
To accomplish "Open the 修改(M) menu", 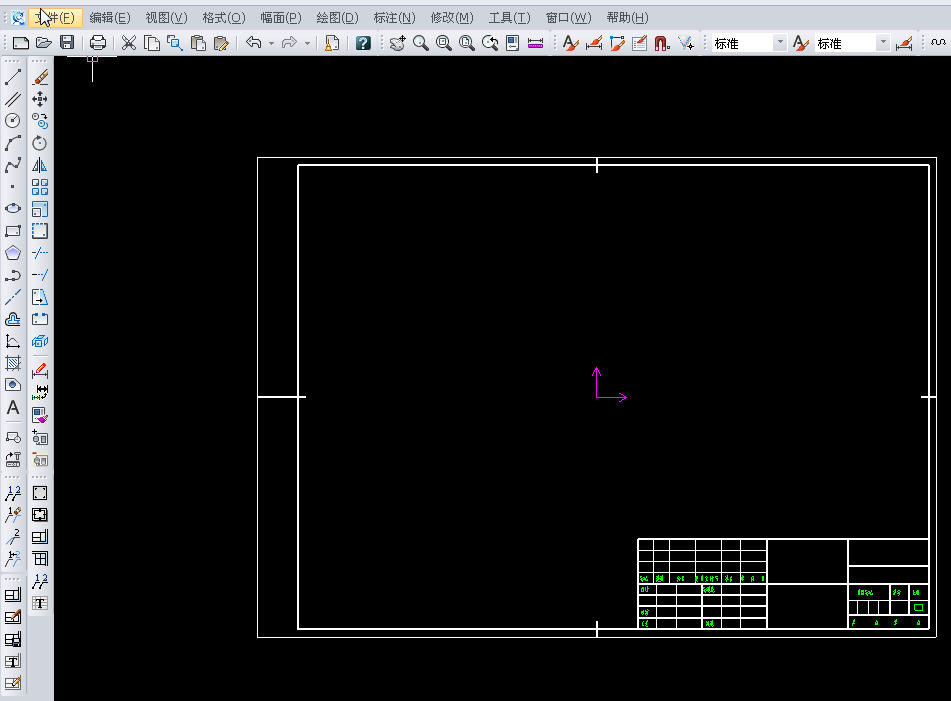I will tap(452, 18).
